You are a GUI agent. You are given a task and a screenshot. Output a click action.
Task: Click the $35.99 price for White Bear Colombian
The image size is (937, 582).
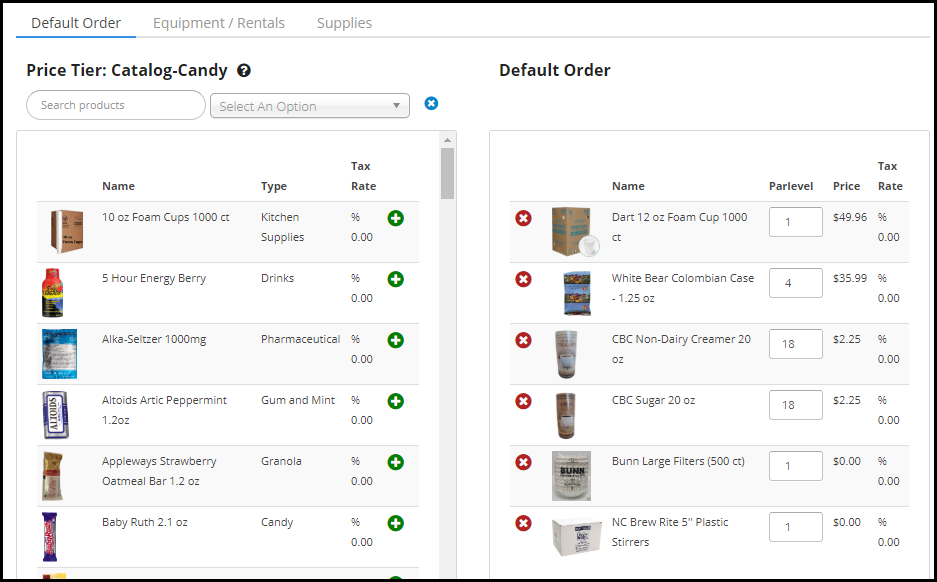(x=850, y=278)
